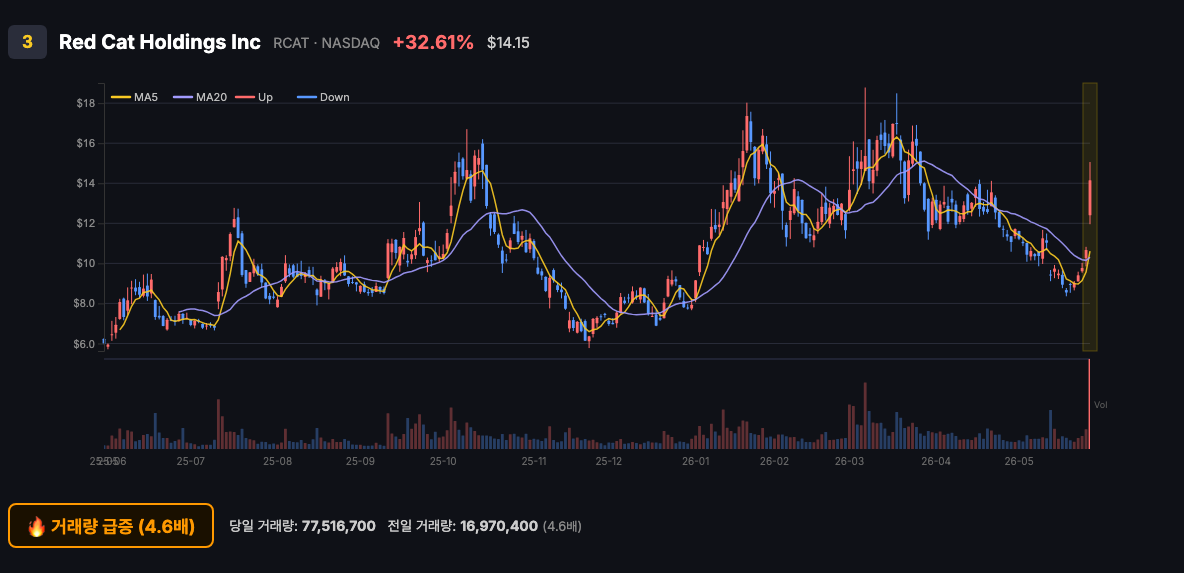Click the 25-12 date axis label
This screenshot has height=573, width=1184.
609,461
